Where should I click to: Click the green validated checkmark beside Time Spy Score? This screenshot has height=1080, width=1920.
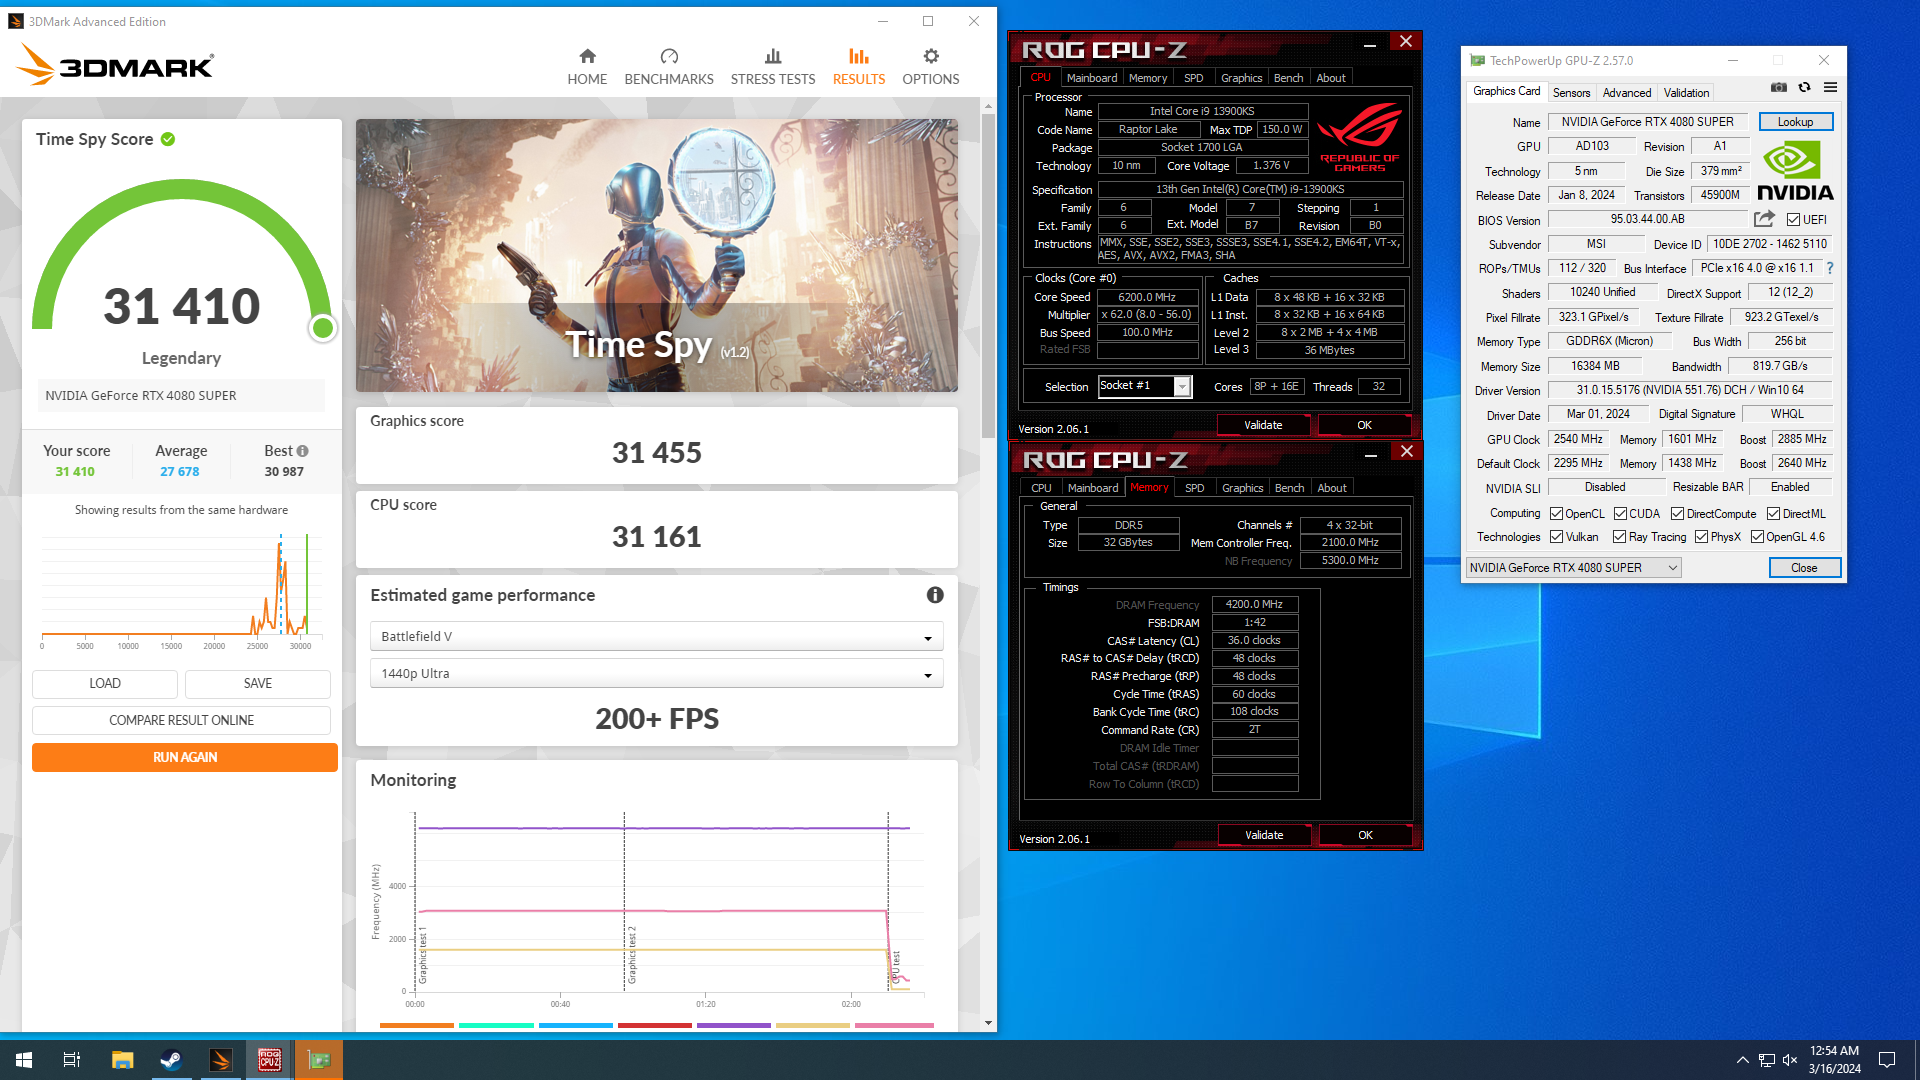point(168,139)
